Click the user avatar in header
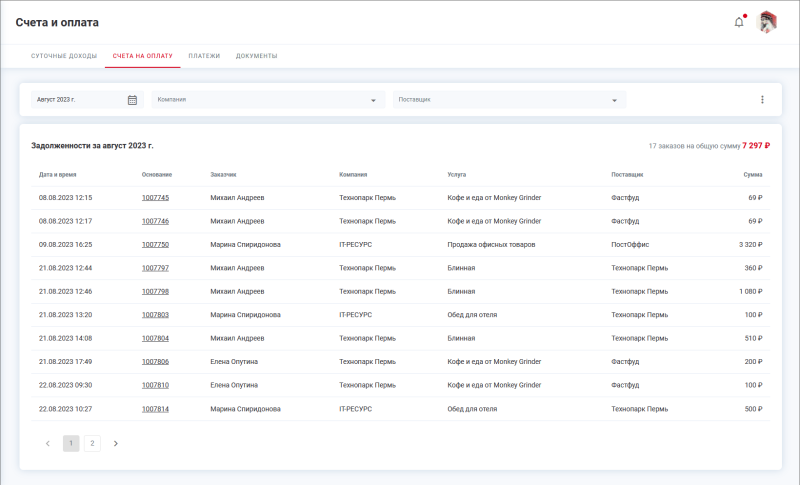Image resolution: width=800 pixels, height=485 pixels. tap(768, 22)
